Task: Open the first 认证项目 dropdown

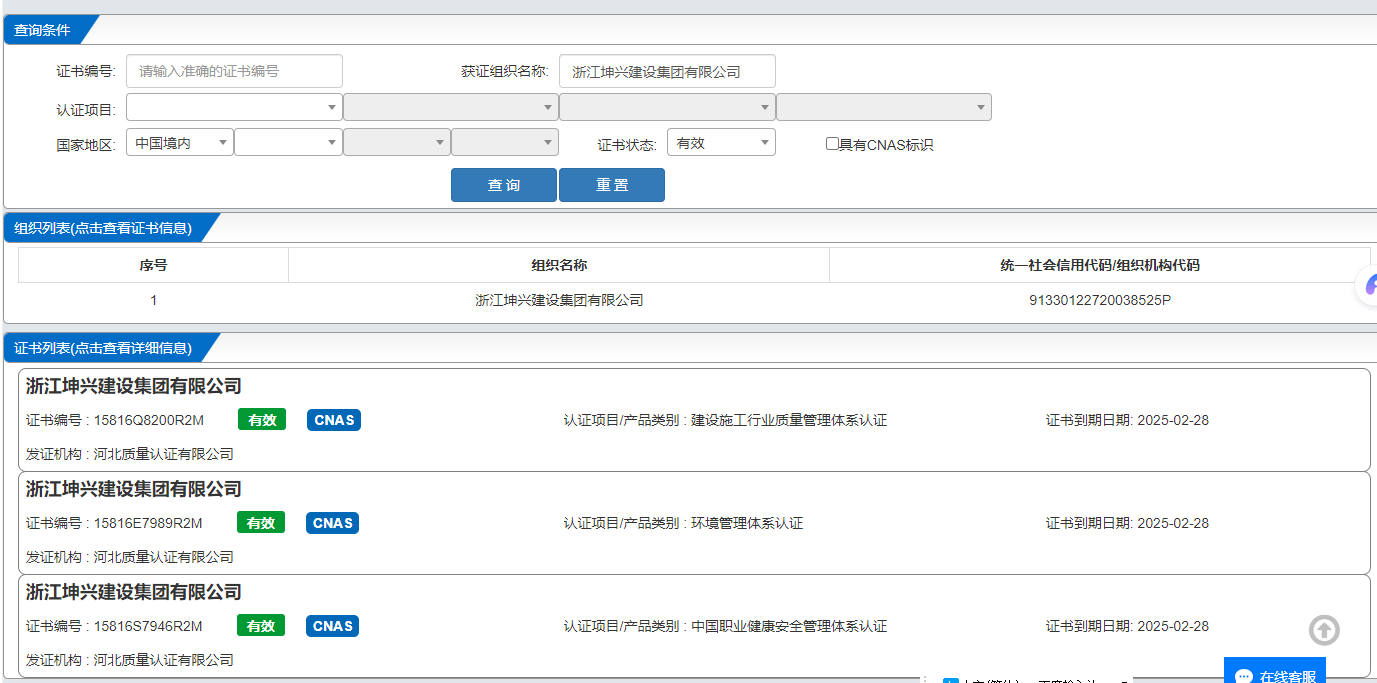Action: [x=234, y=107]
